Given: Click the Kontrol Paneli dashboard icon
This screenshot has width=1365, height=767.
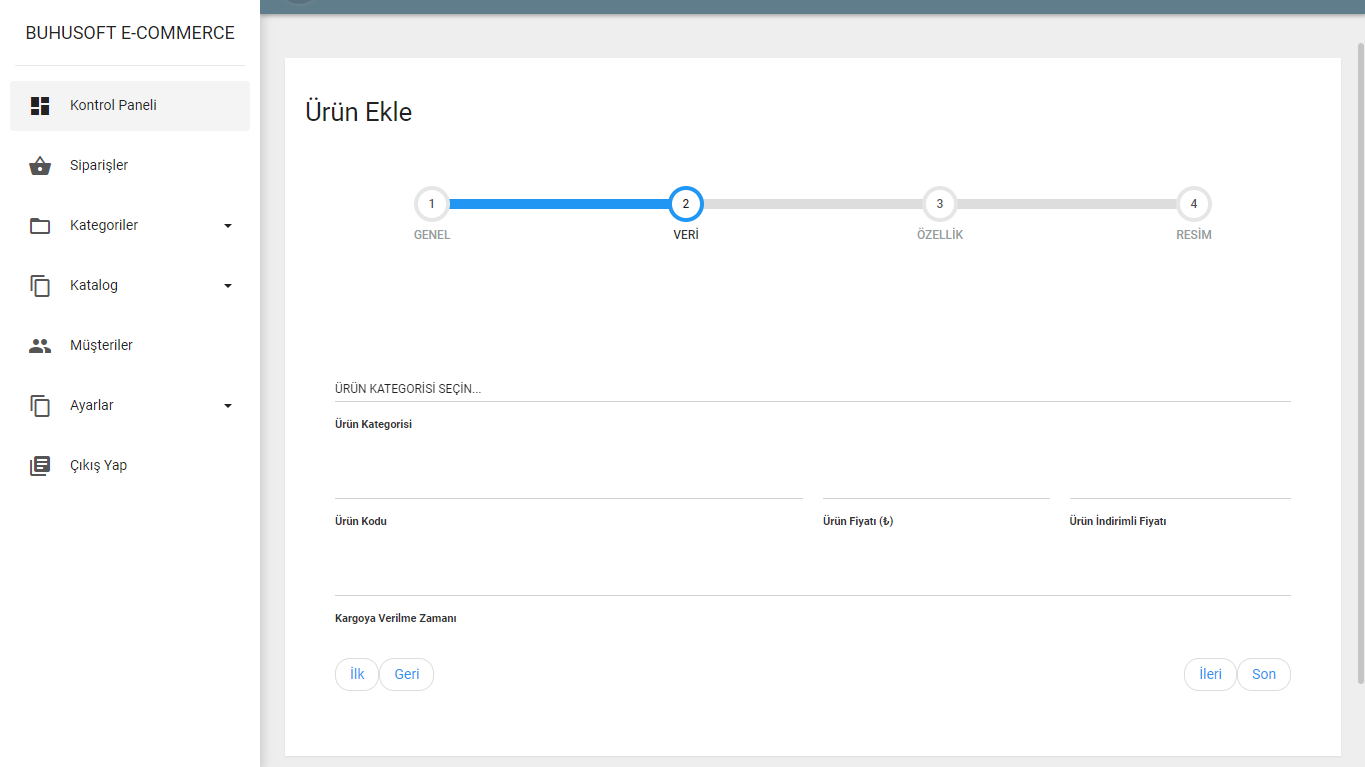Looking at the screenshot, I should 40,106.
